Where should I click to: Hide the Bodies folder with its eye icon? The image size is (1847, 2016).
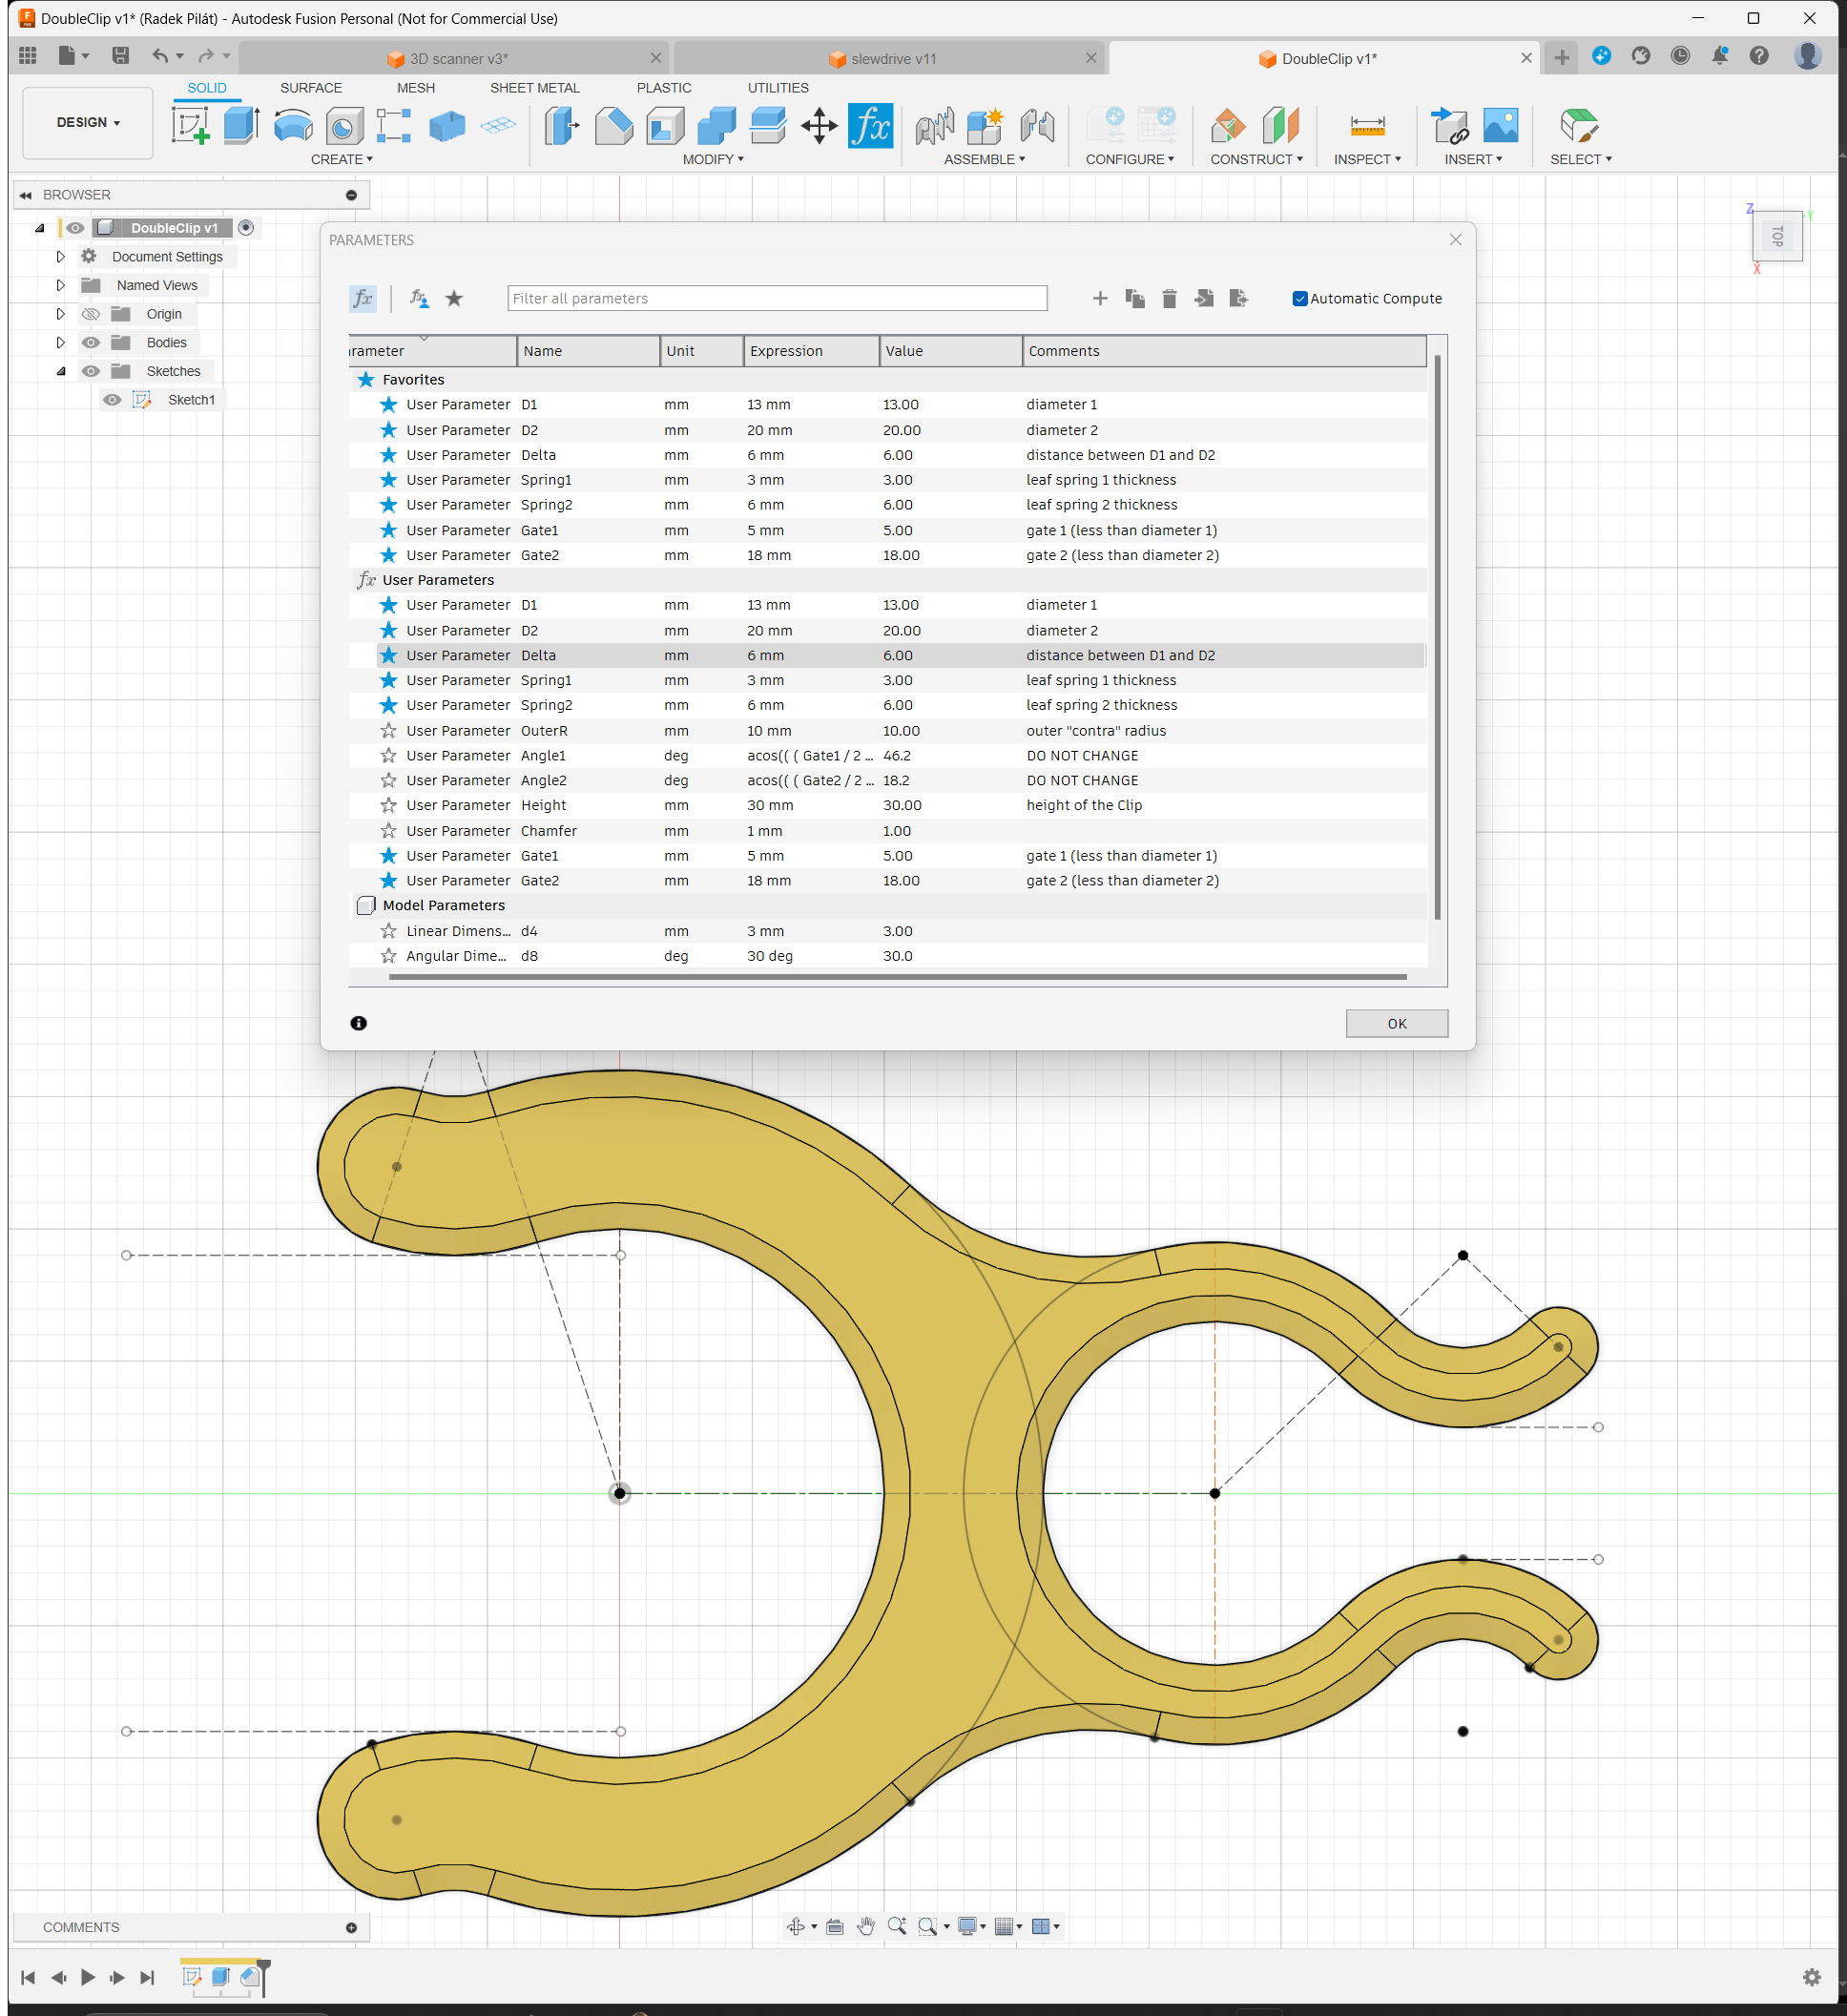pos(90,342)
